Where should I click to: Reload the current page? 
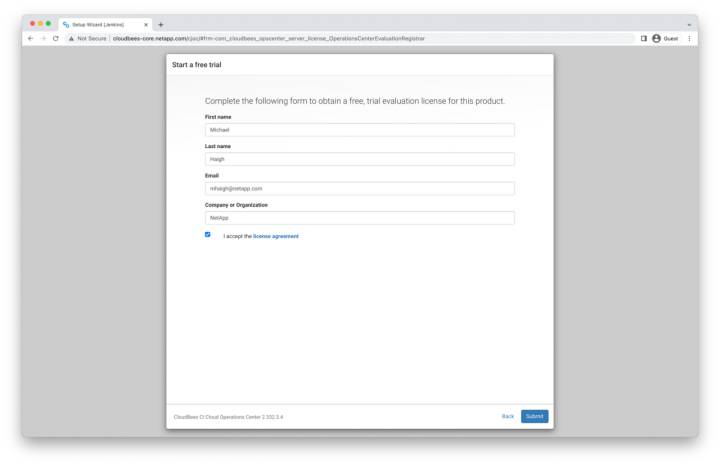[x=55, y=38]
